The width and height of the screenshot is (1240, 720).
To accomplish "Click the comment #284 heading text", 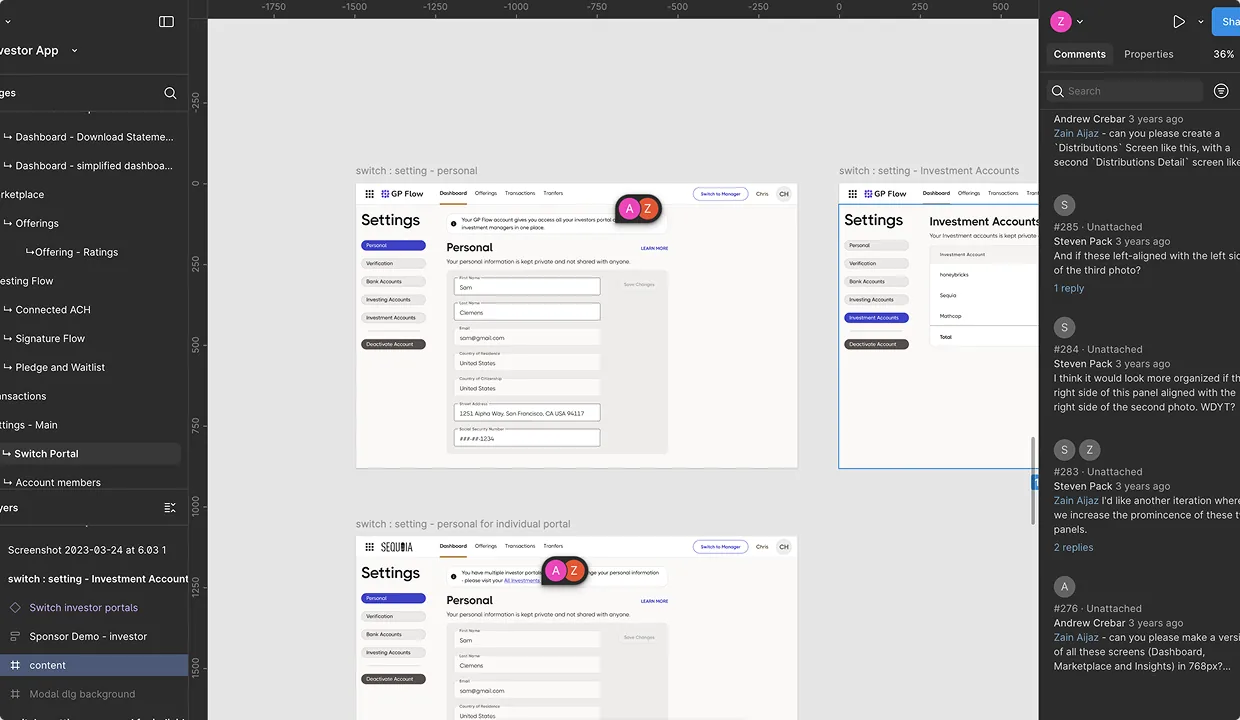I will (1098, 349).
